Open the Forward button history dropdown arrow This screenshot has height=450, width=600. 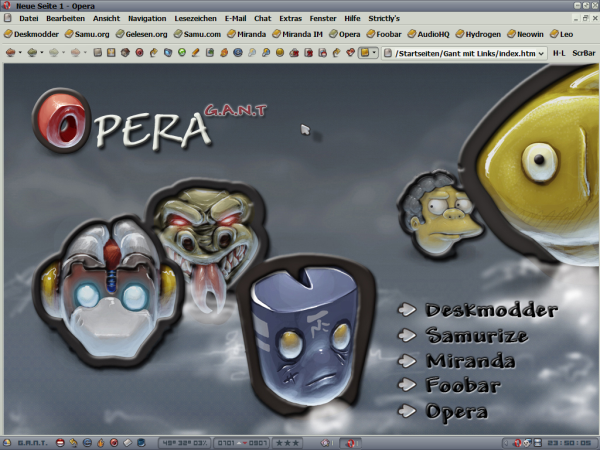pyautogui.click(x=42, y=53)
